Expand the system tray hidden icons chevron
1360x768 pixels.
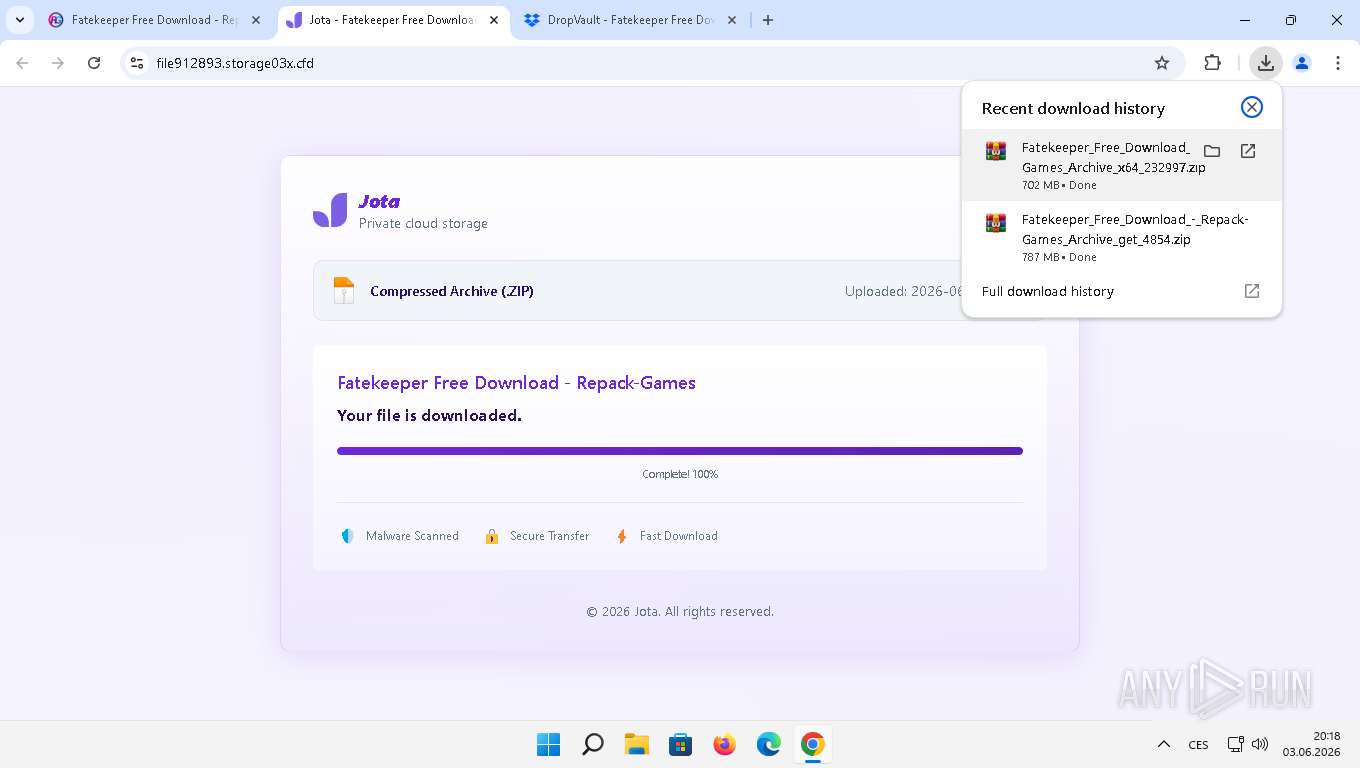pyautogui.click(x=1164, y=744)
